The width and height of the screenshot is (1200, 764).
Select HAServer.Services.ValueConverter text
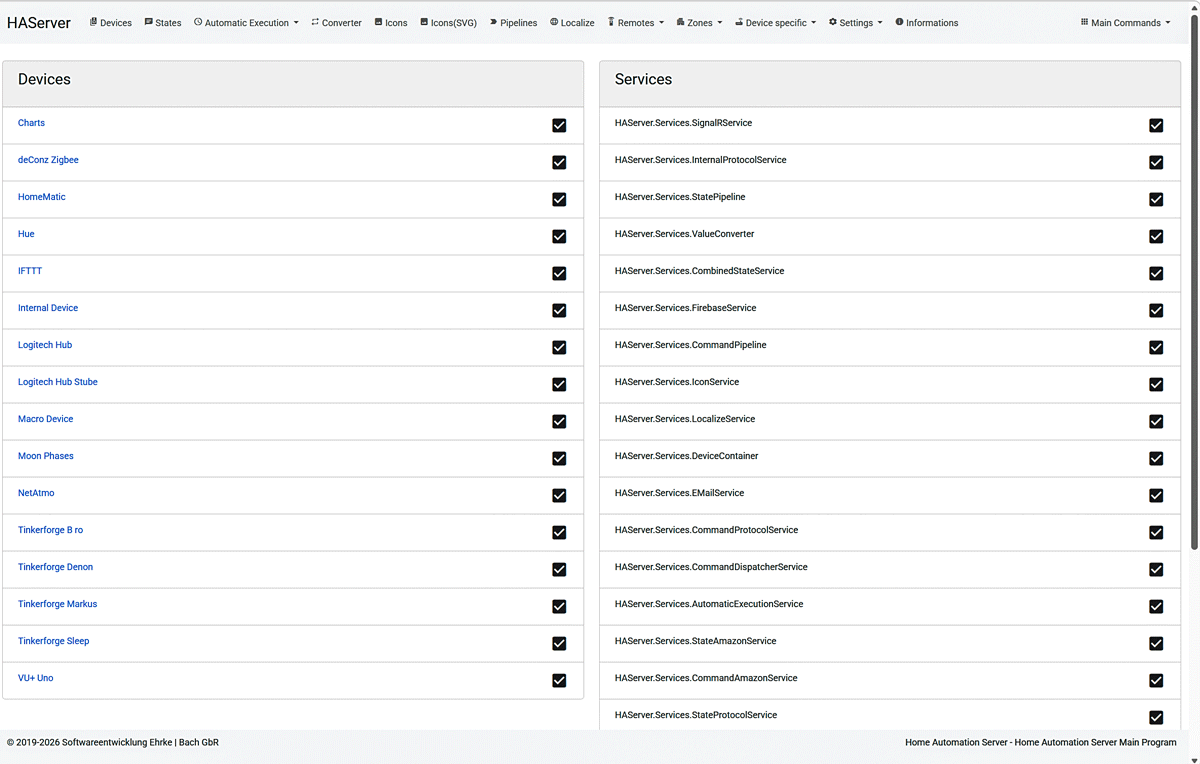tap(685, 234)
